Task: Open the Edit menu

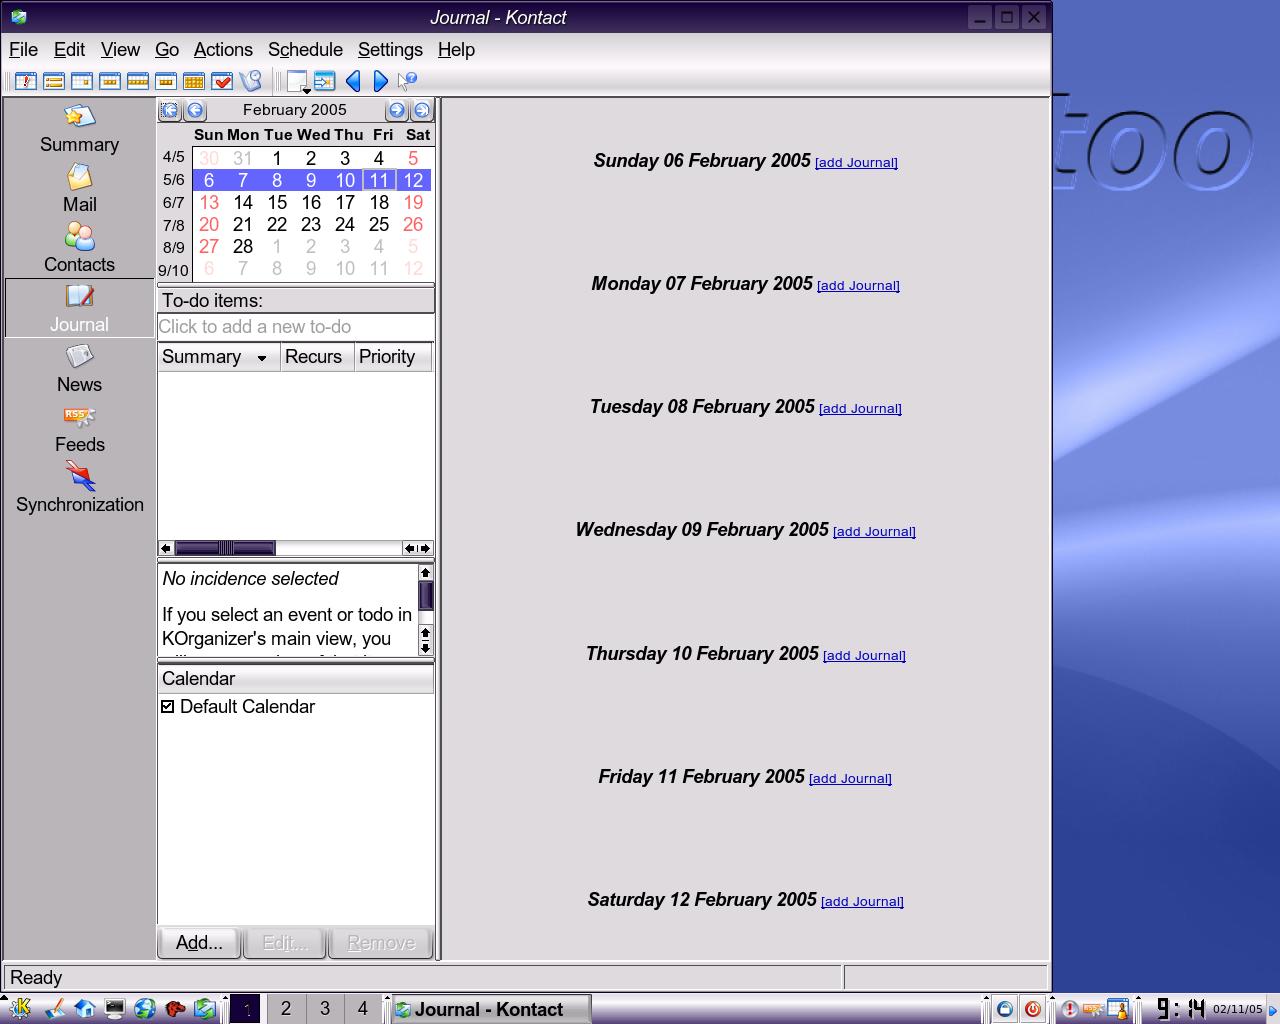Action: (69, 50)
